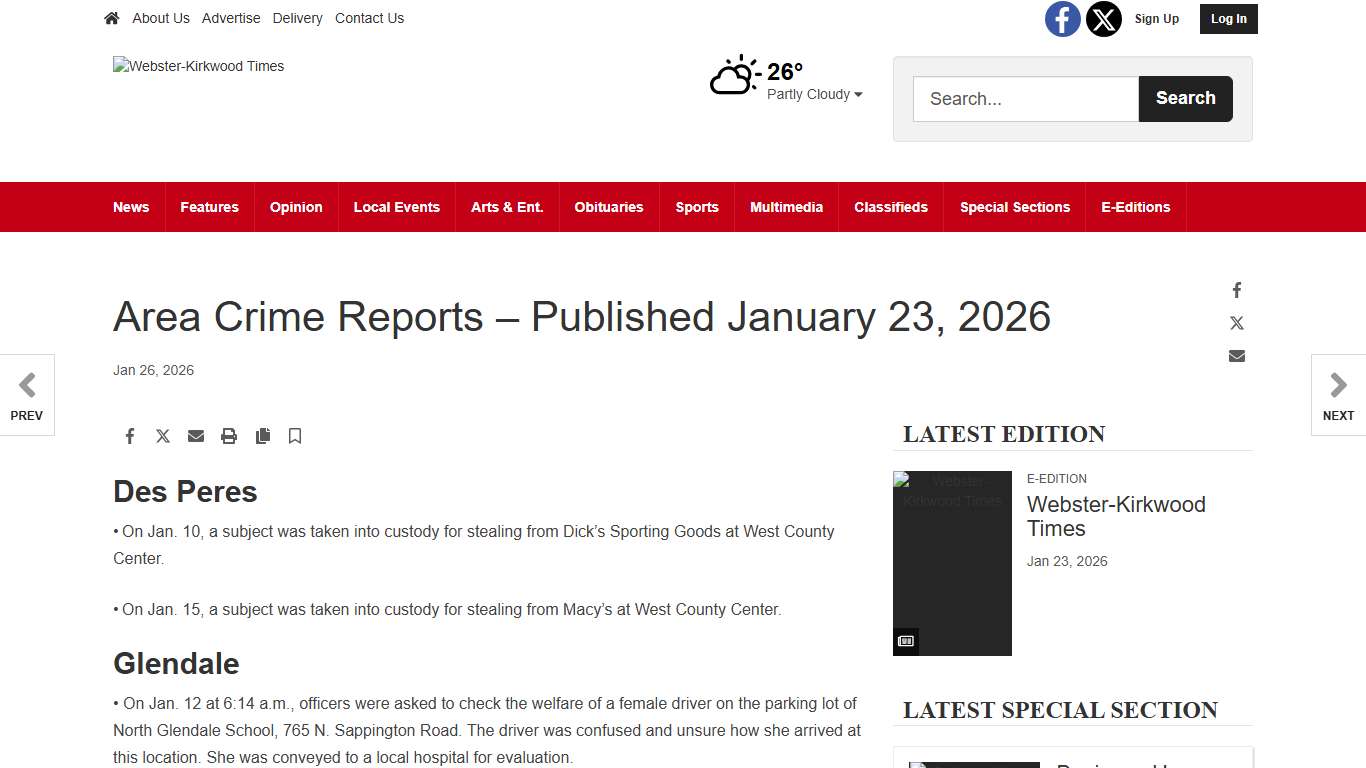Share the article on X
The width and height of the screenshot is (1366, 768).
(x=163, y=436)
